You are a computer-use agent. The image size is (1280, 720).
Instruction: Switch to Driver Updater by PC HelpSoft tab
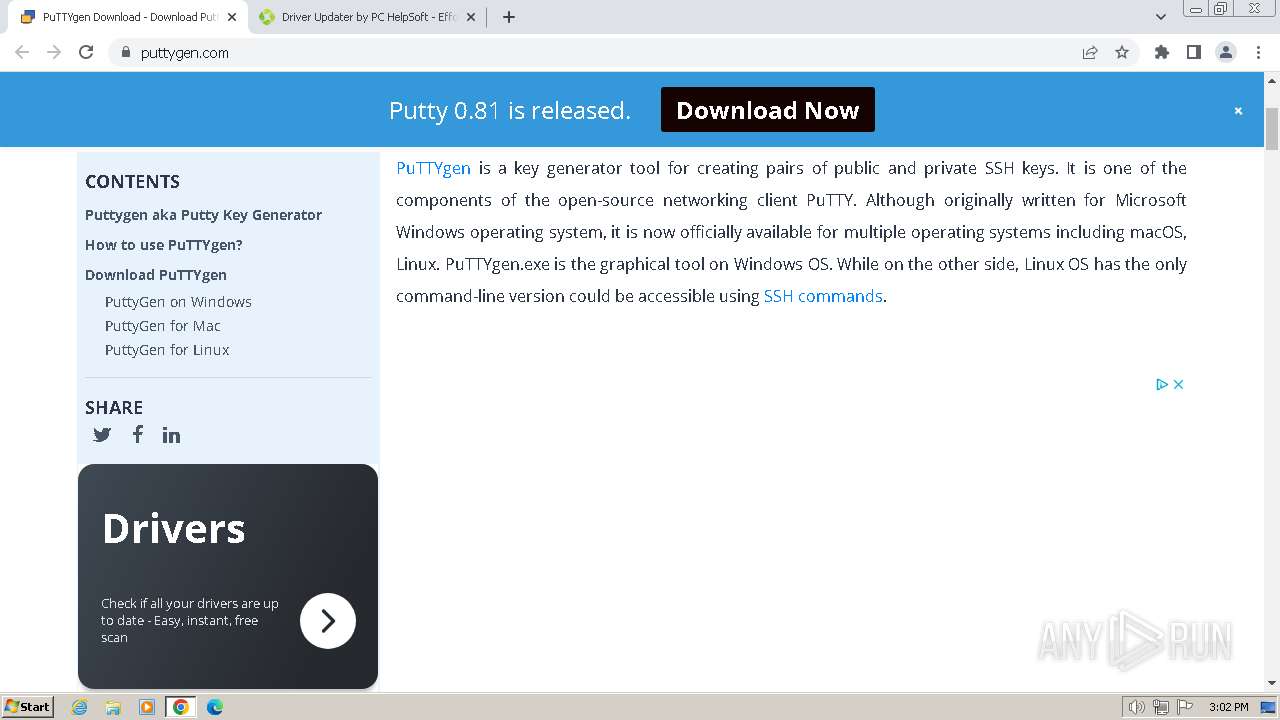367,17
